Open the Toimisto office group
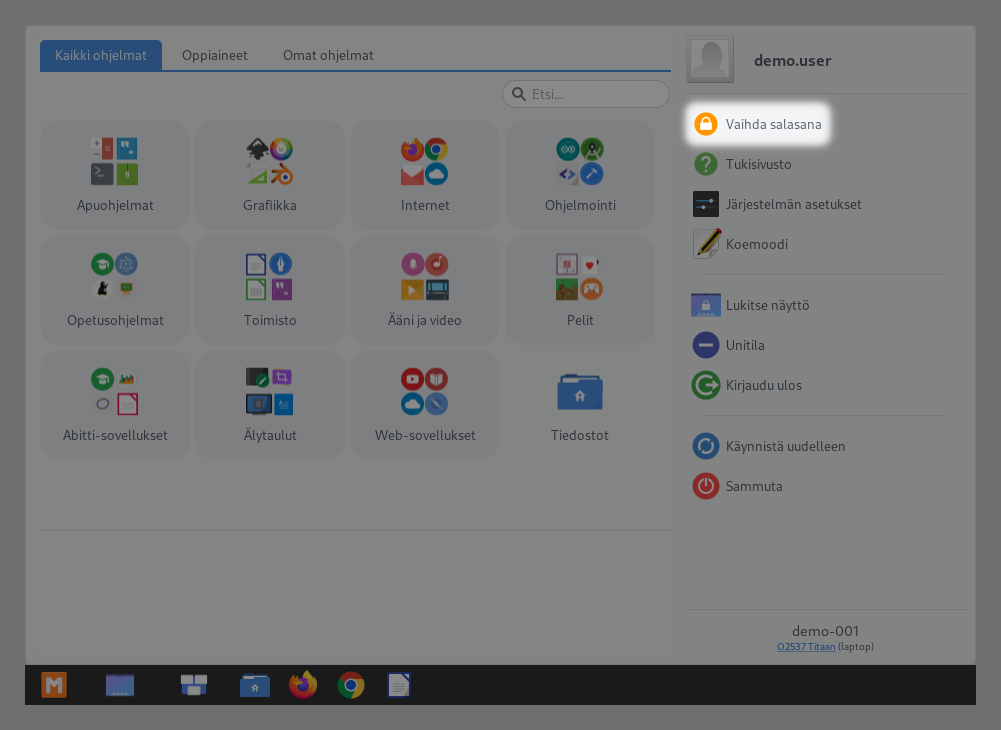Image resolution: width=1001 pixels, height=730 pixels. [x=270, y=290]
